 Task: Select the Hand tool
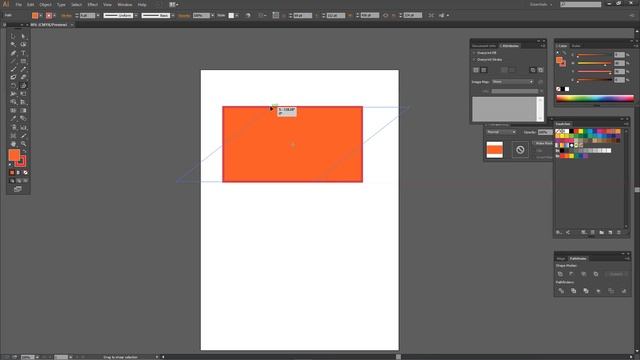coord(13,144)
